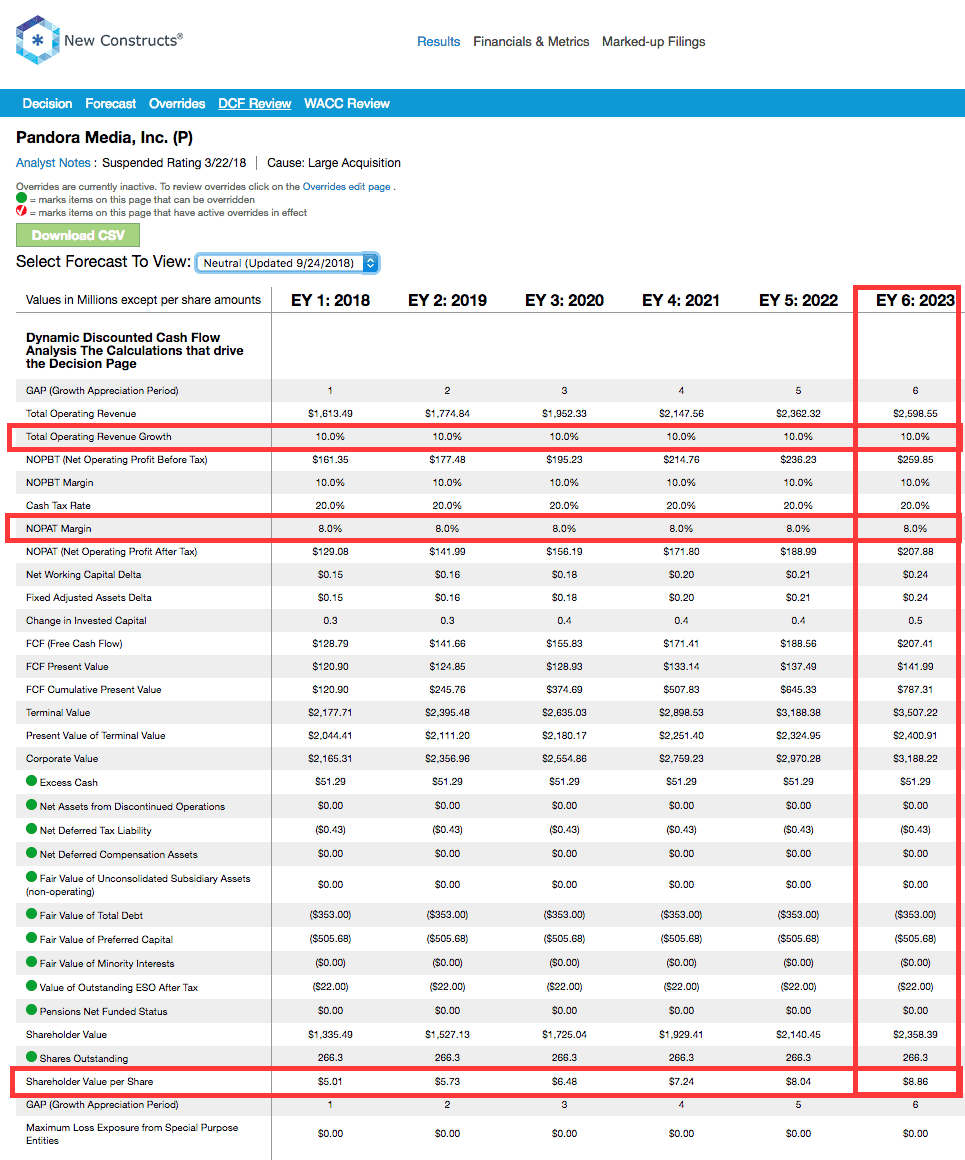
Task: Go to the Overrides page
Action: point(177,104)
